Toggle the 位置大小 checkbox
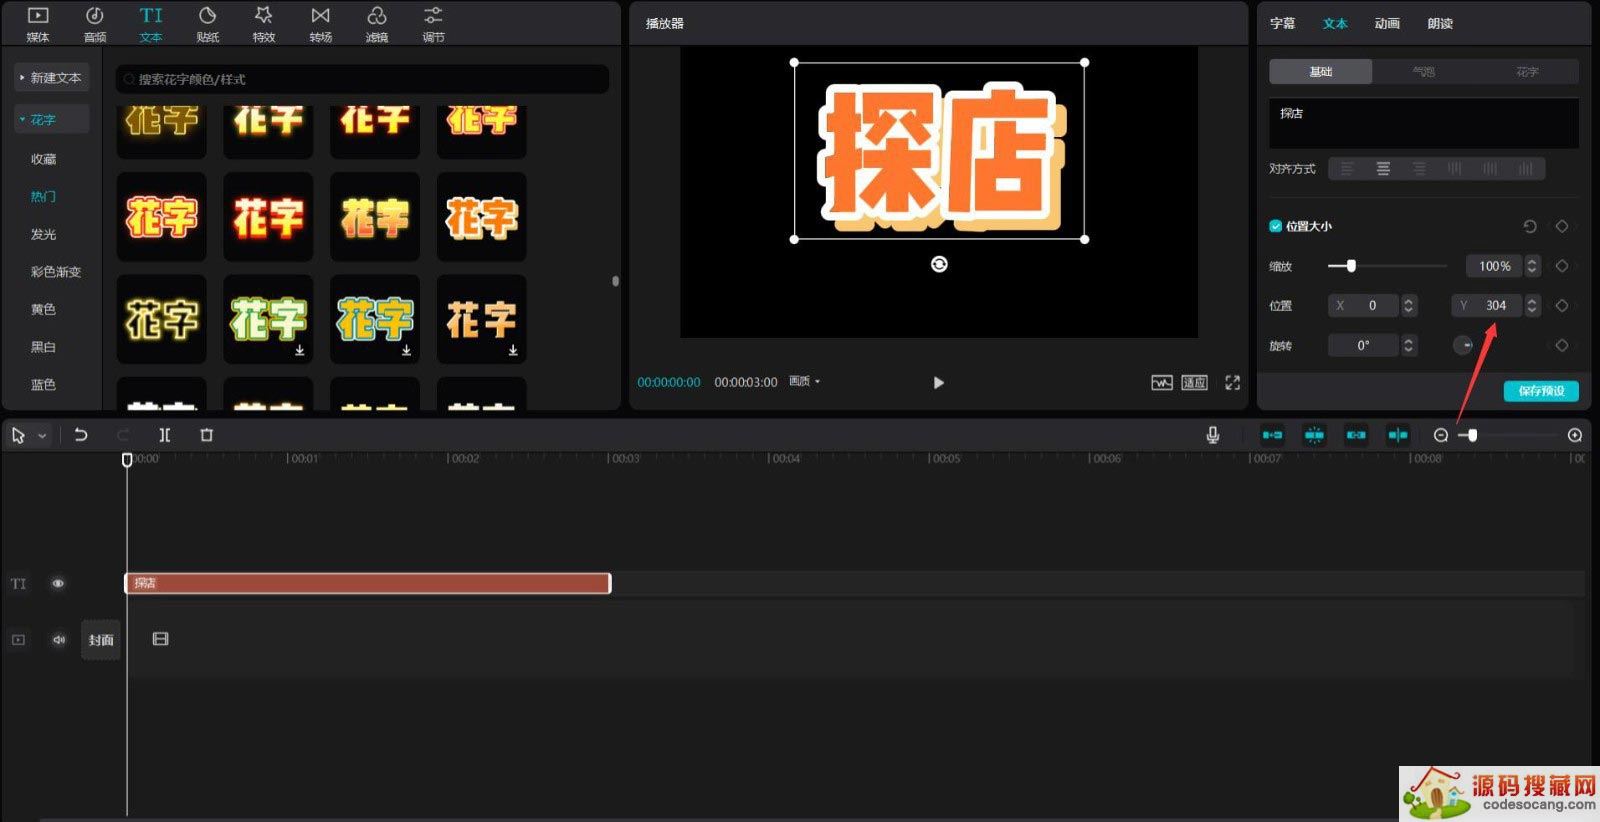The width and height of the screenshot is (1600, 822). tap(1275, 226)
